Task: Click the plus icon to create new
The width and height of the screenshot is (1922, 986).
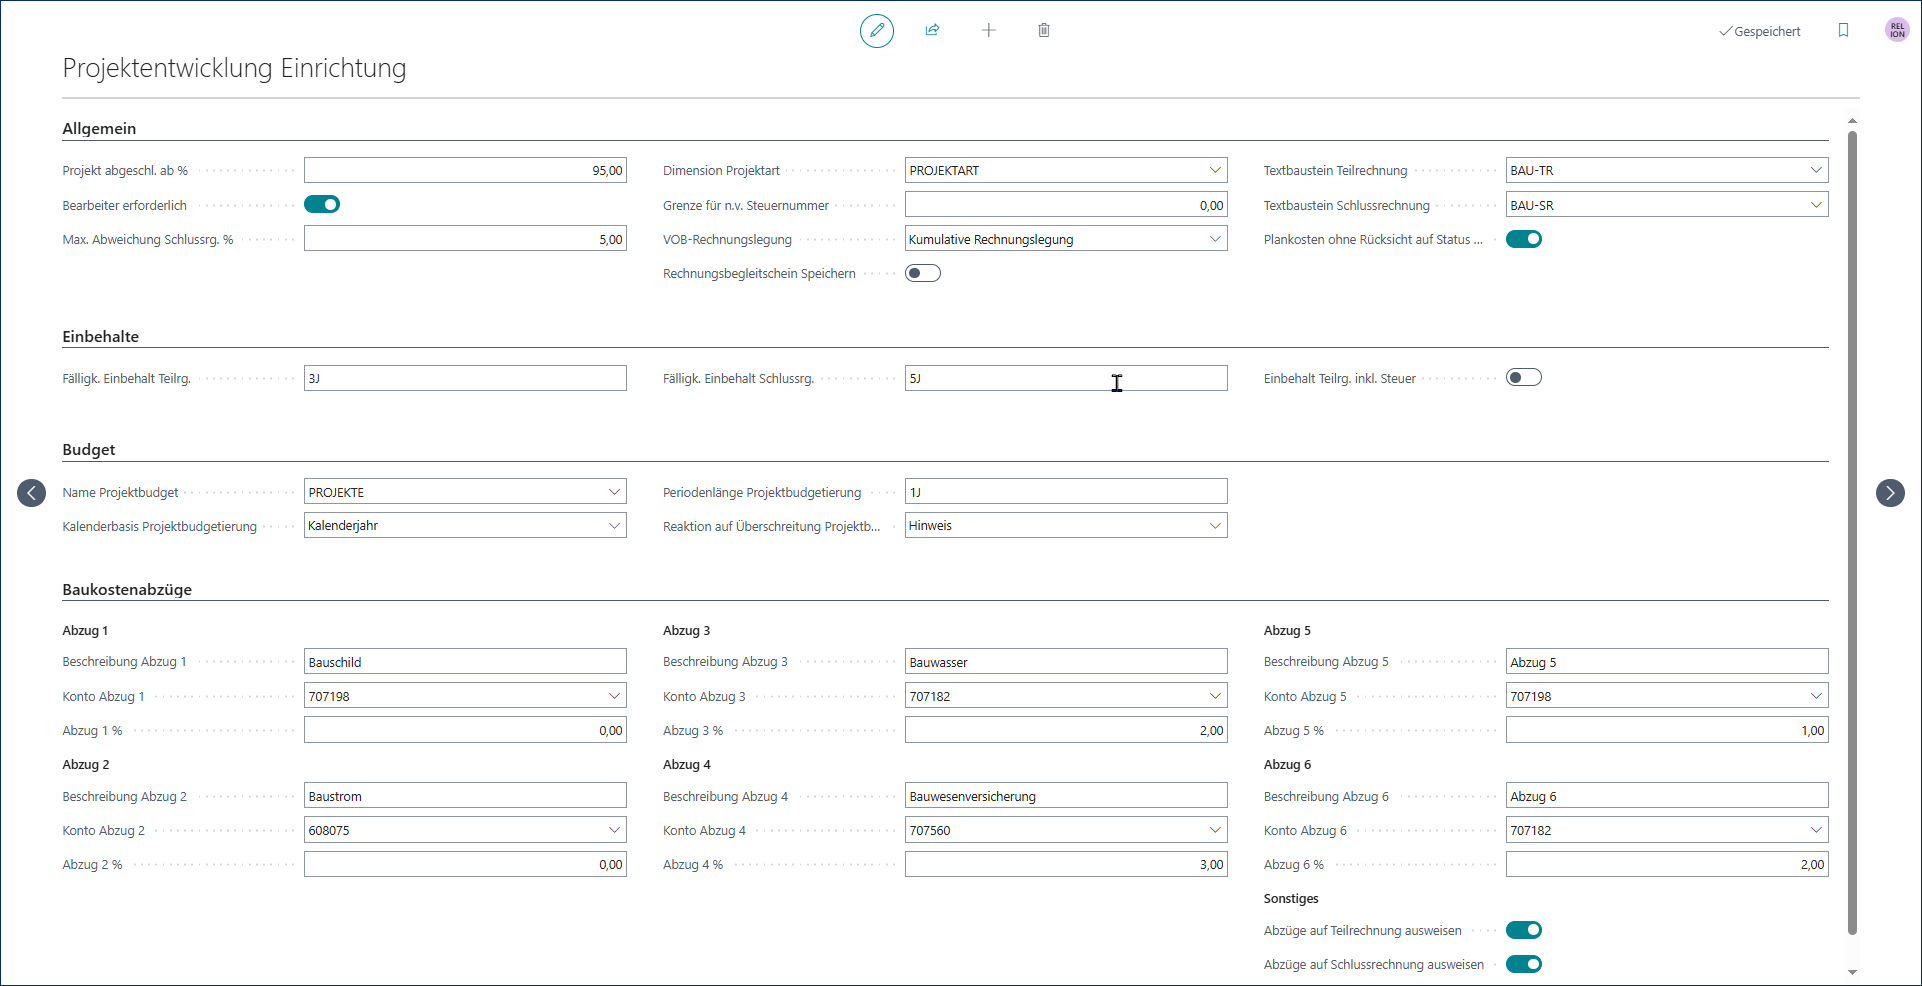Action: [988, 30]
